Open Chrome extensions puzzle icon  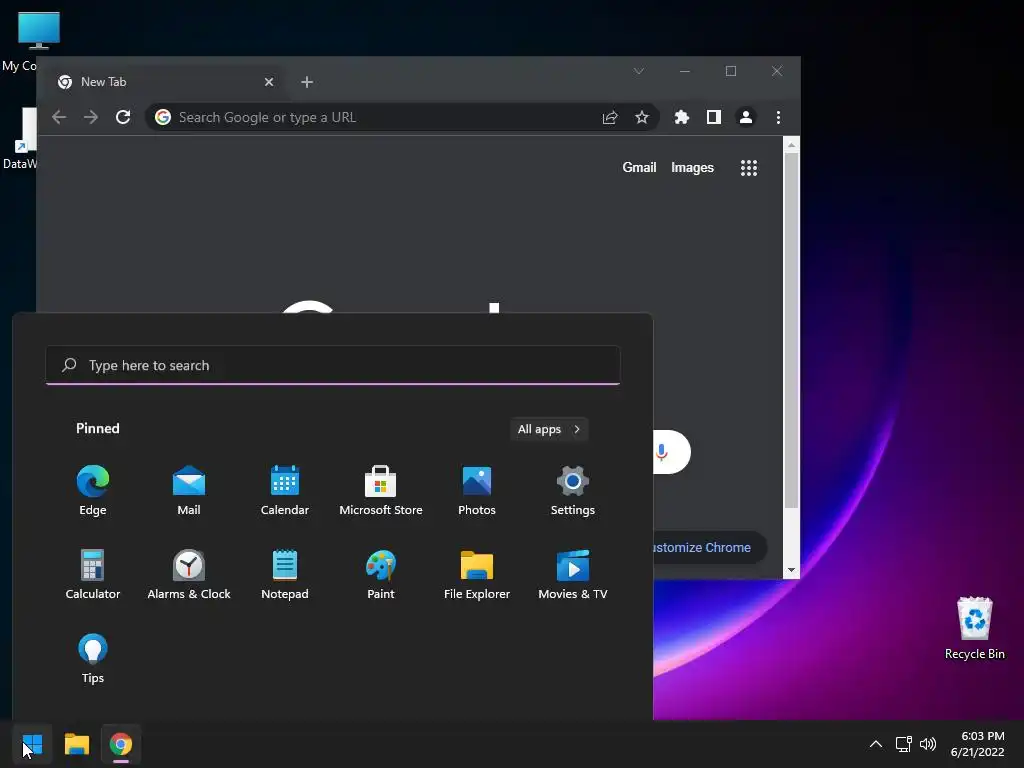(x=682, y=117)
